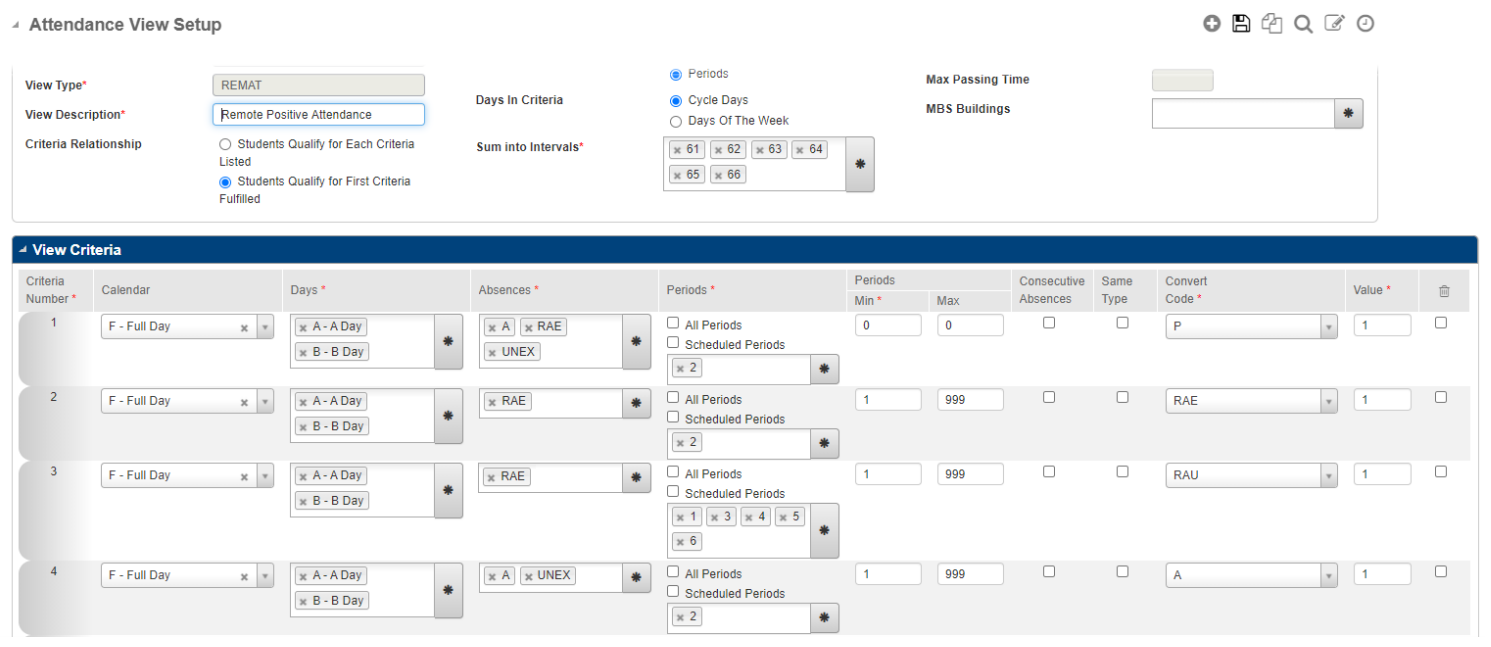Collapse the Attendance View Setup panel
Screen dimensions: 1491x647
pos(15,25)
